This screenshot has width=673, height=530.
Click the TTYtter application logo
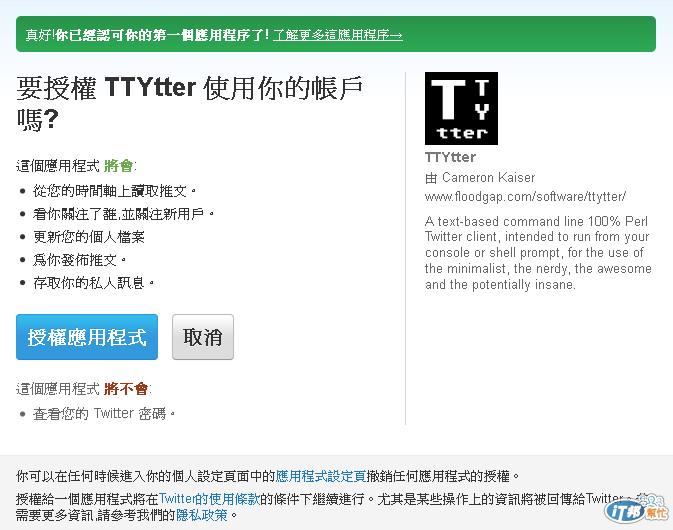coord(461,108)
